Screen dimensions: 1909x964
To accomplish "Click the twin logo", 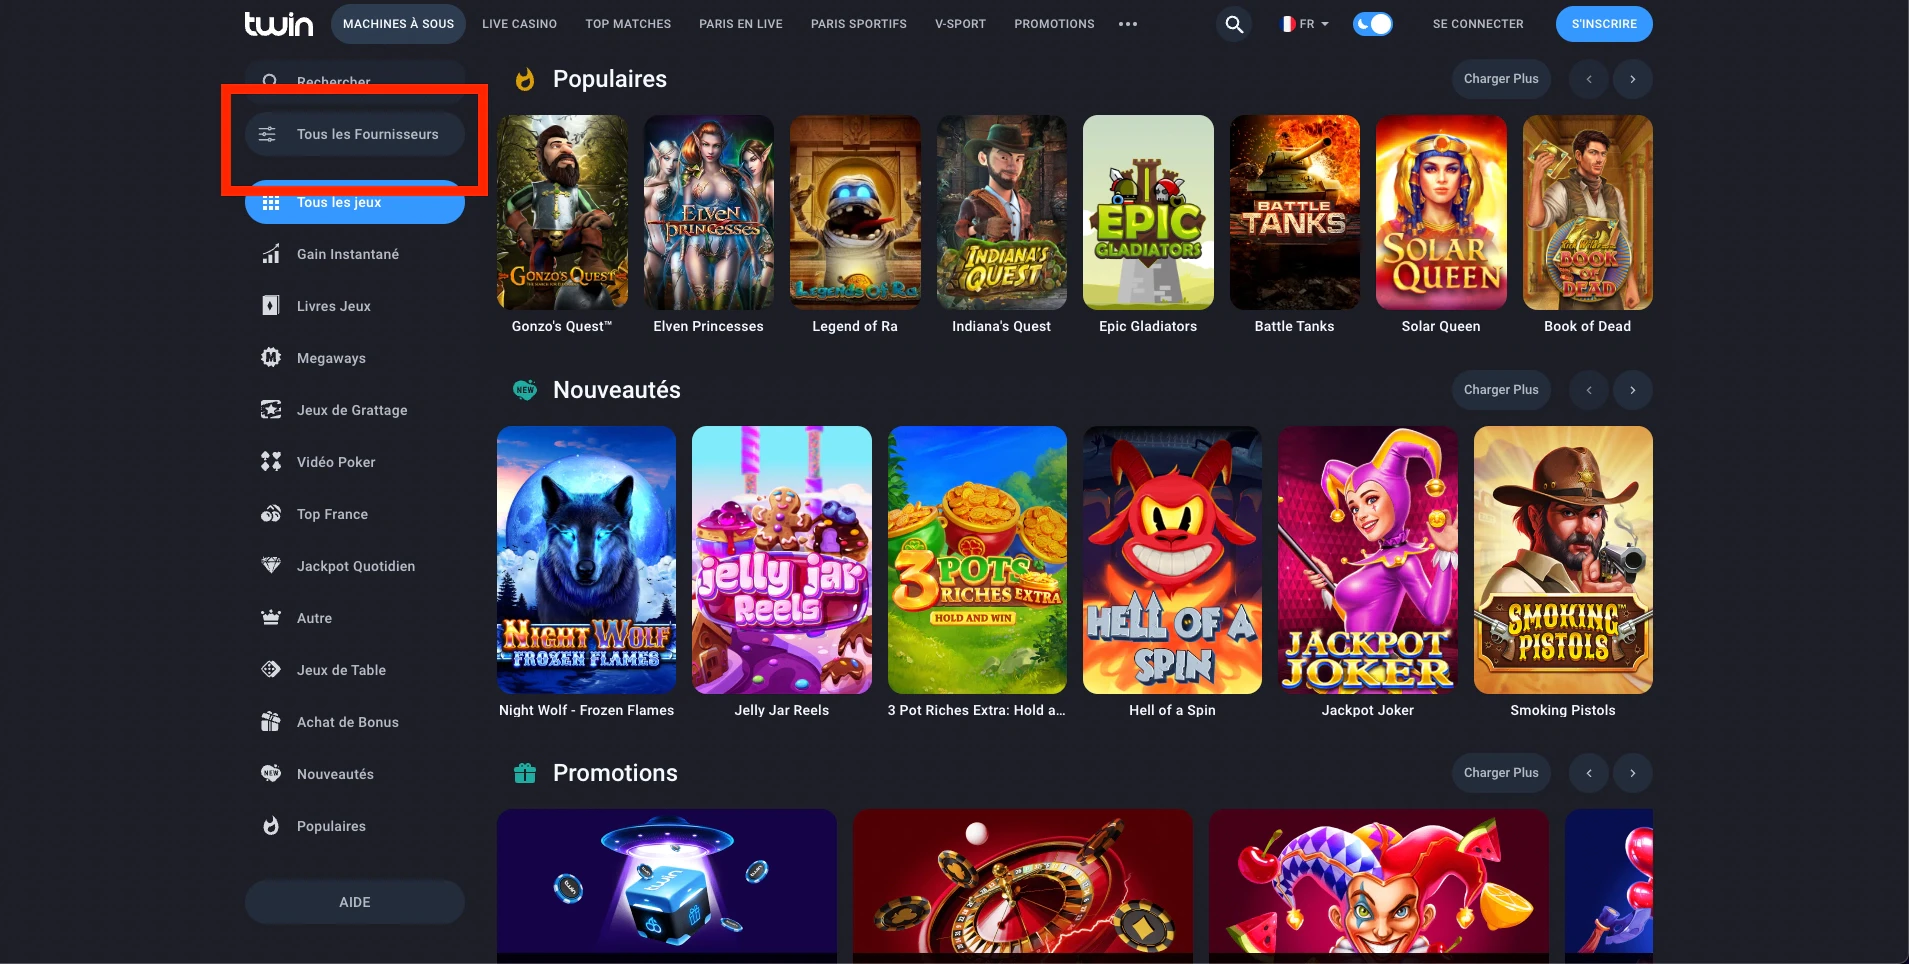I will [279, 24].
